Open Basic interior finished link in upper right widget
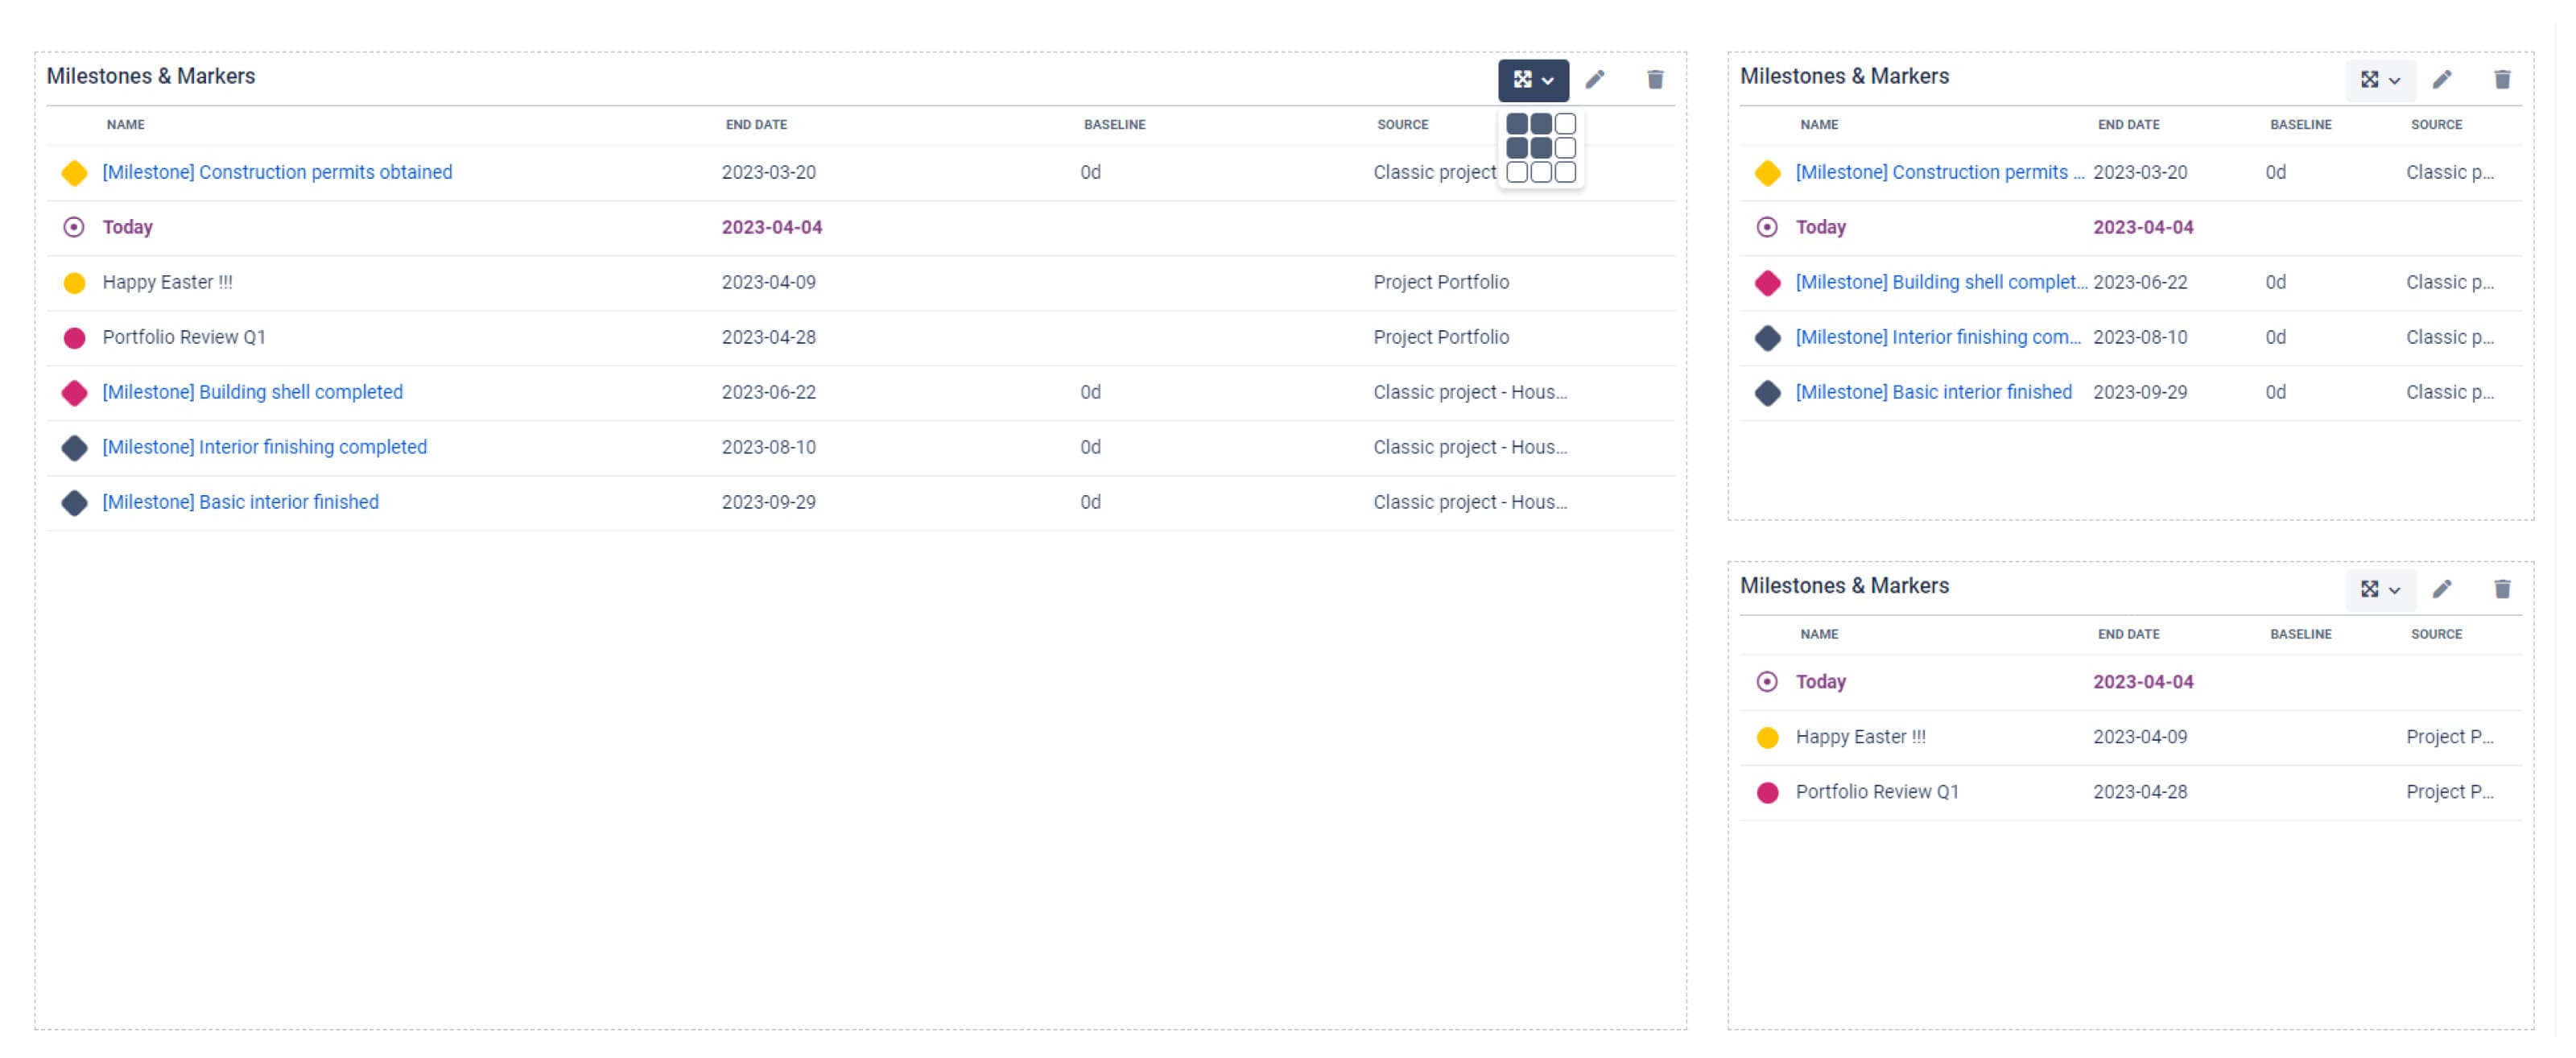 [x=1933, y=392]
